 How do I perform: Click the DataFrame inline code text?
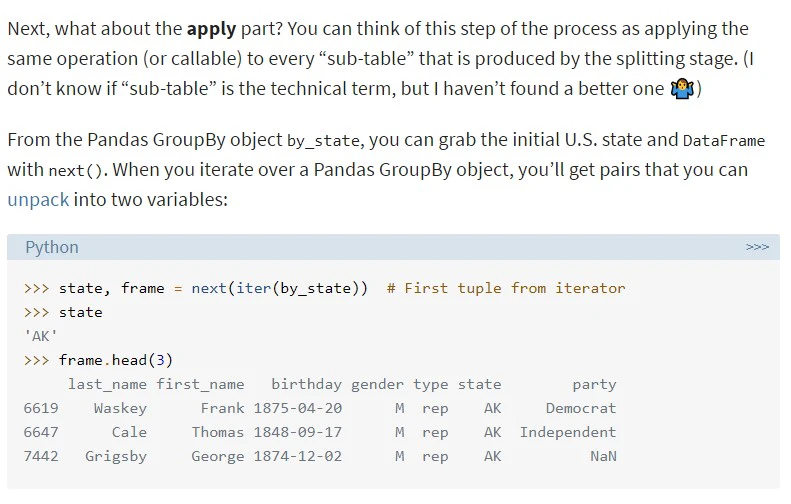723,140
